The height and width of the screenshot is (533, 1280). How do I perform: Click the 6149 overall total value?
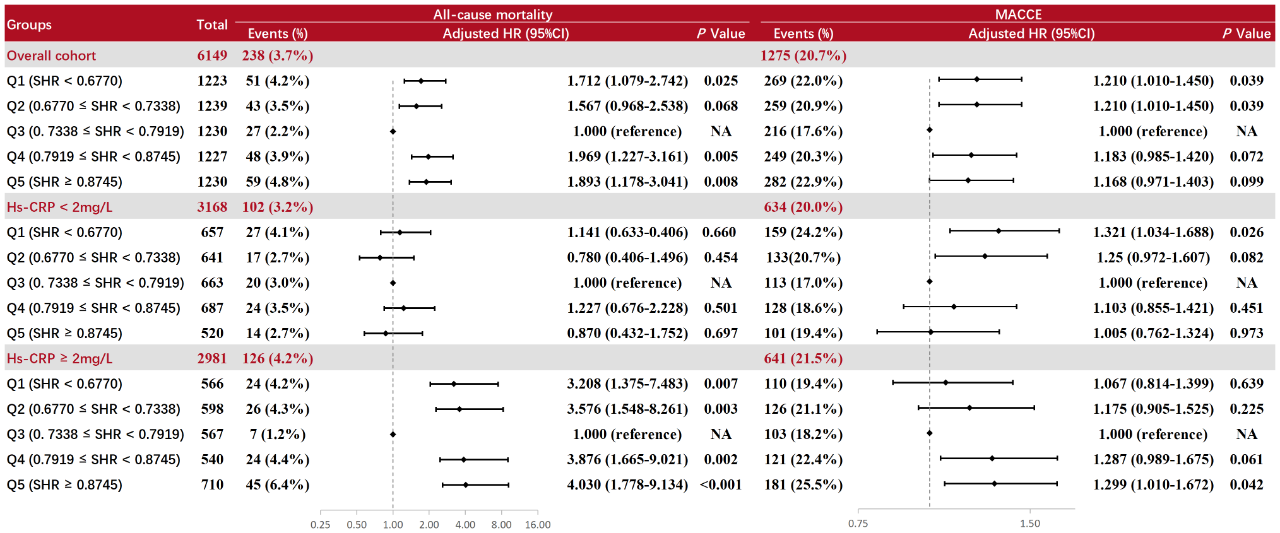click(x=212, y=55)
